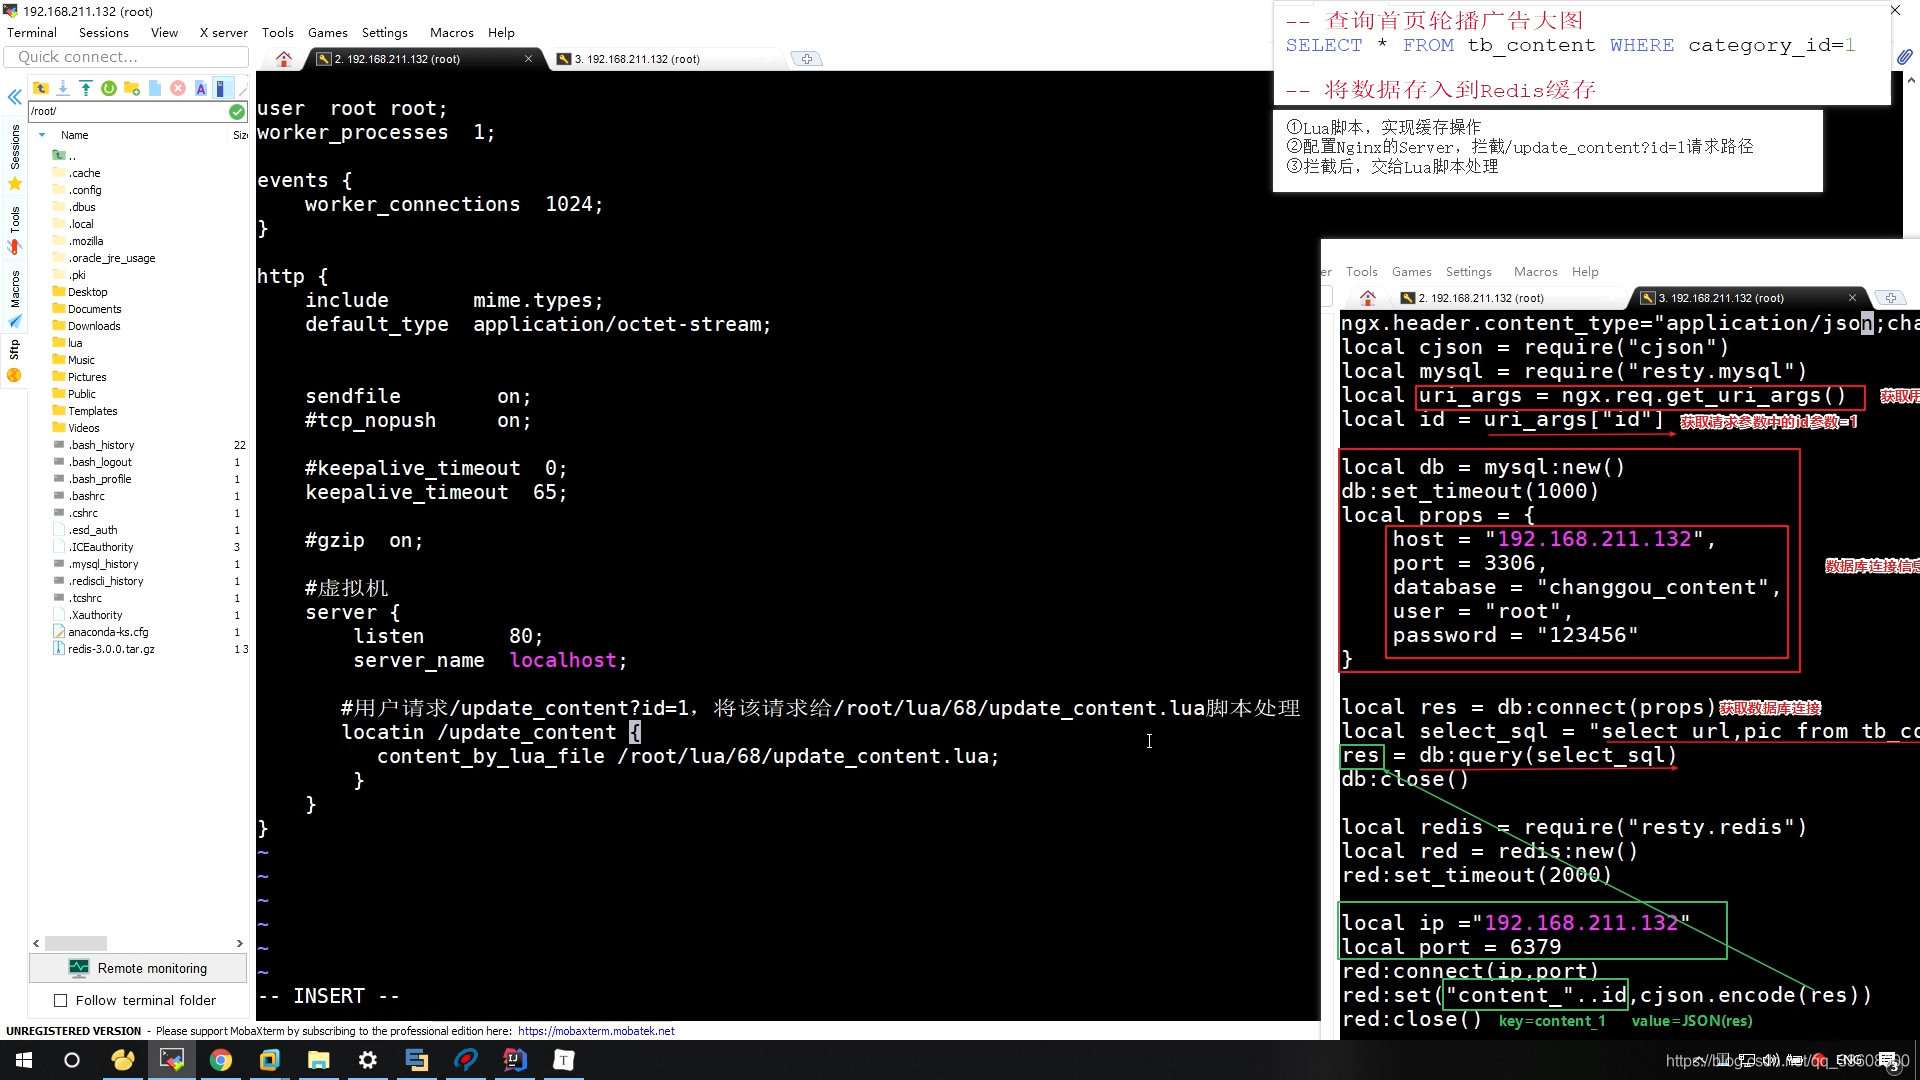The height and width of the screenshot is (1080, 1920).
Task: Click tab for session 2. 192.168.211.132
Action: click(415, 58)
